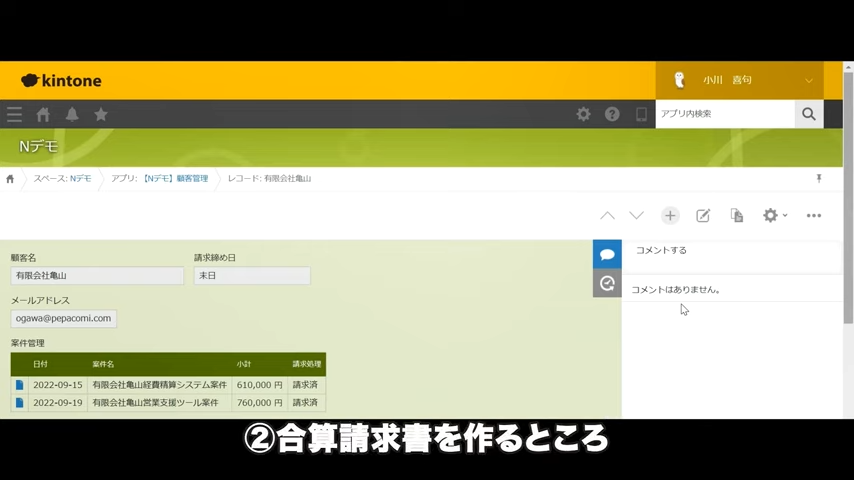854x480 pixels.
Task: Open settings gear in dark toolbar
Action: coord(583,114)
